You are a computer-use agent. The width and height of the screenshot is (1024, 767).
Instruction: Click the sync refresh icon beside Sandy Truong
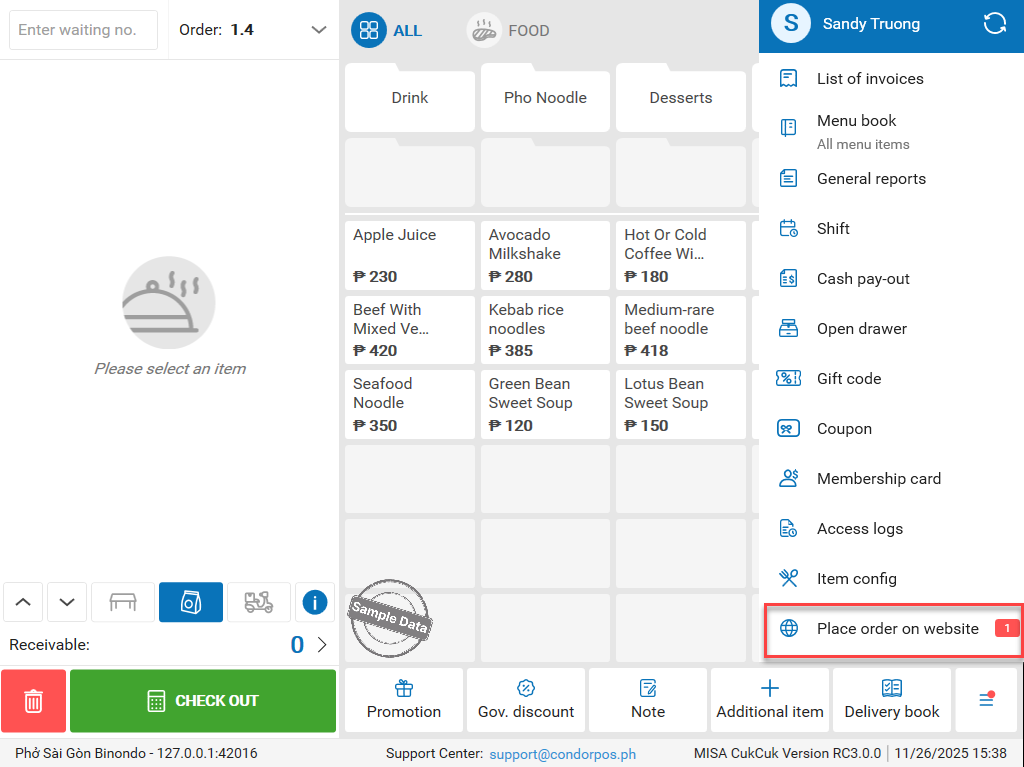(x=995, y=24)
